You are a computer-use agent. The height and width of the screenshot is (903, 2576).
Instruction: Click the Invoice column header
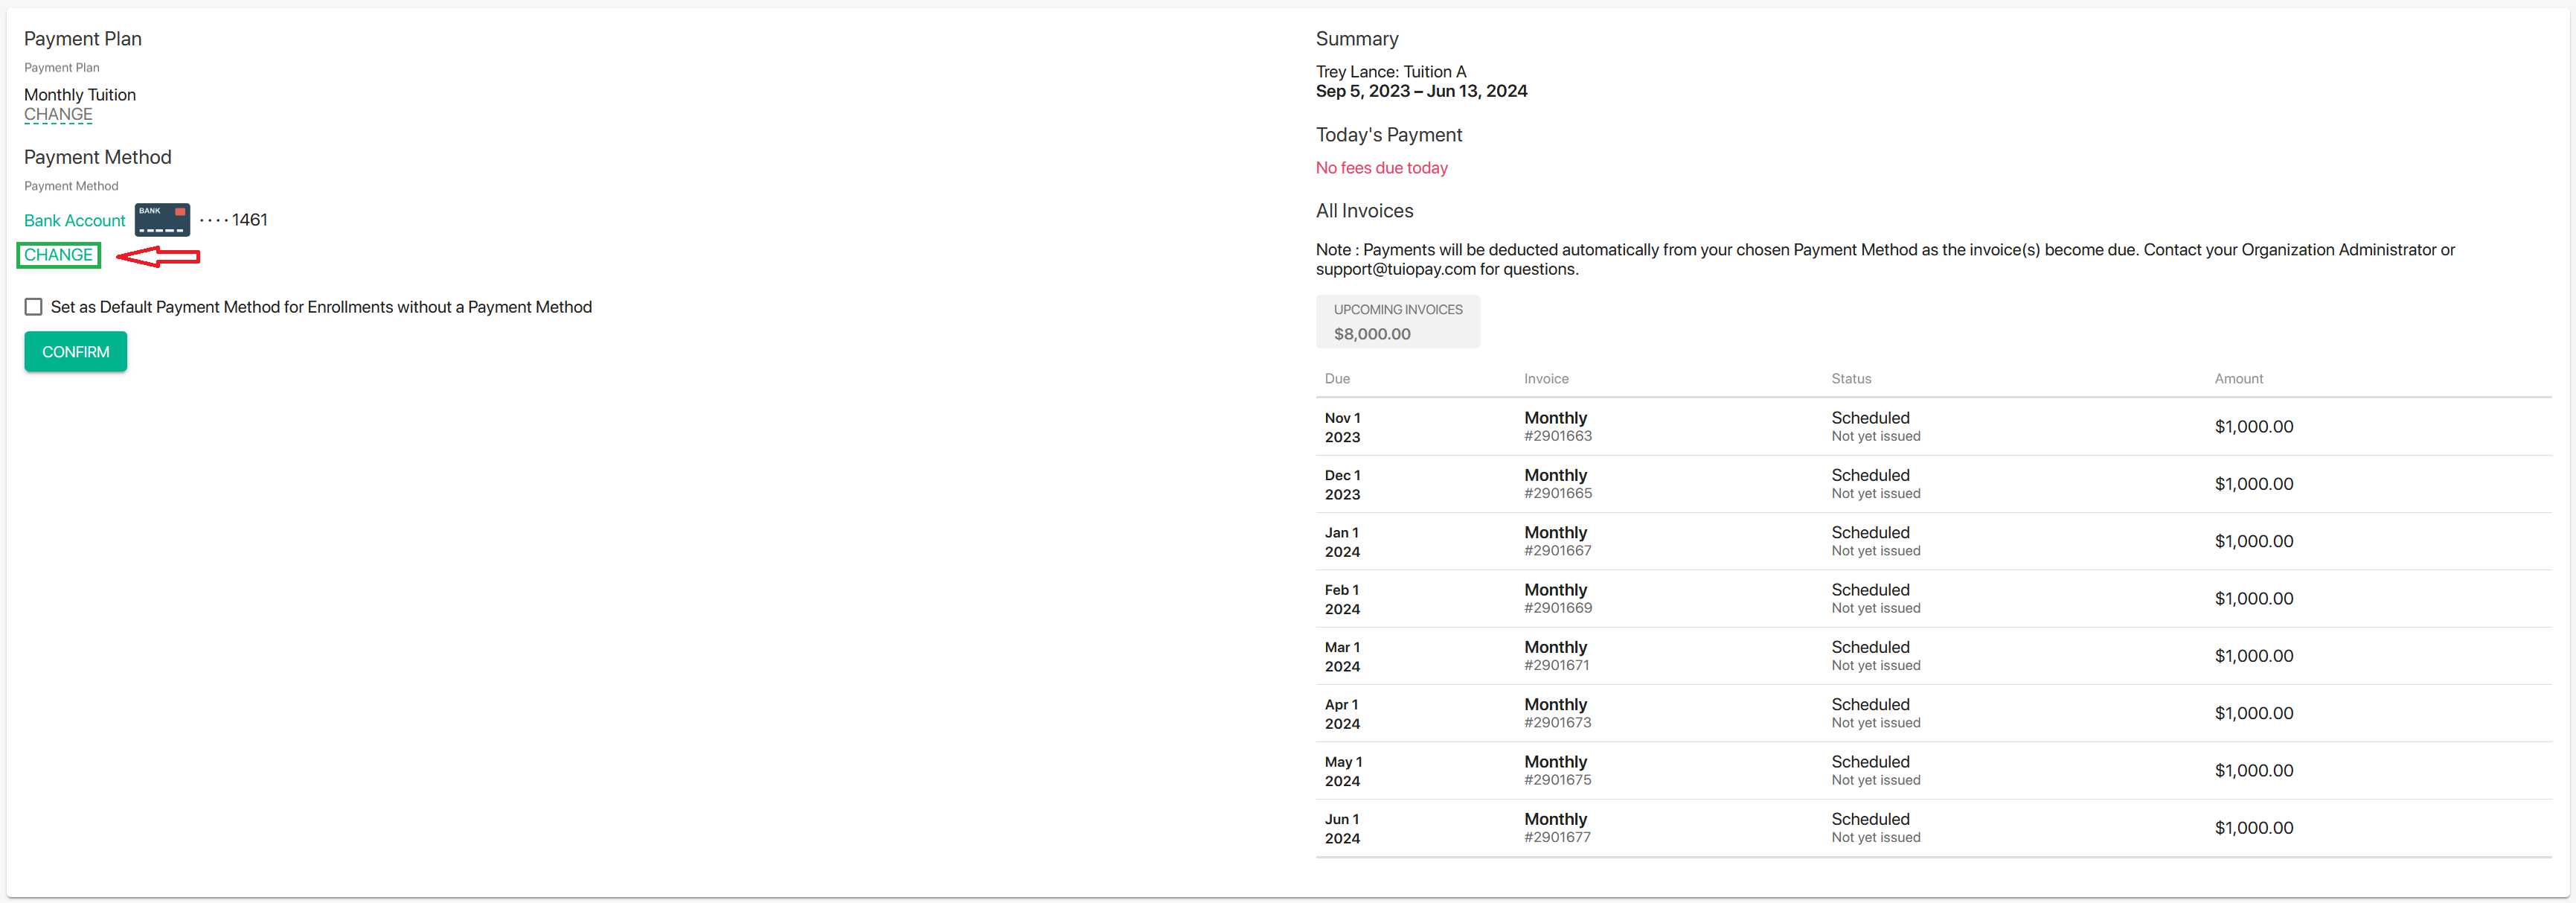coord(1546,379)
